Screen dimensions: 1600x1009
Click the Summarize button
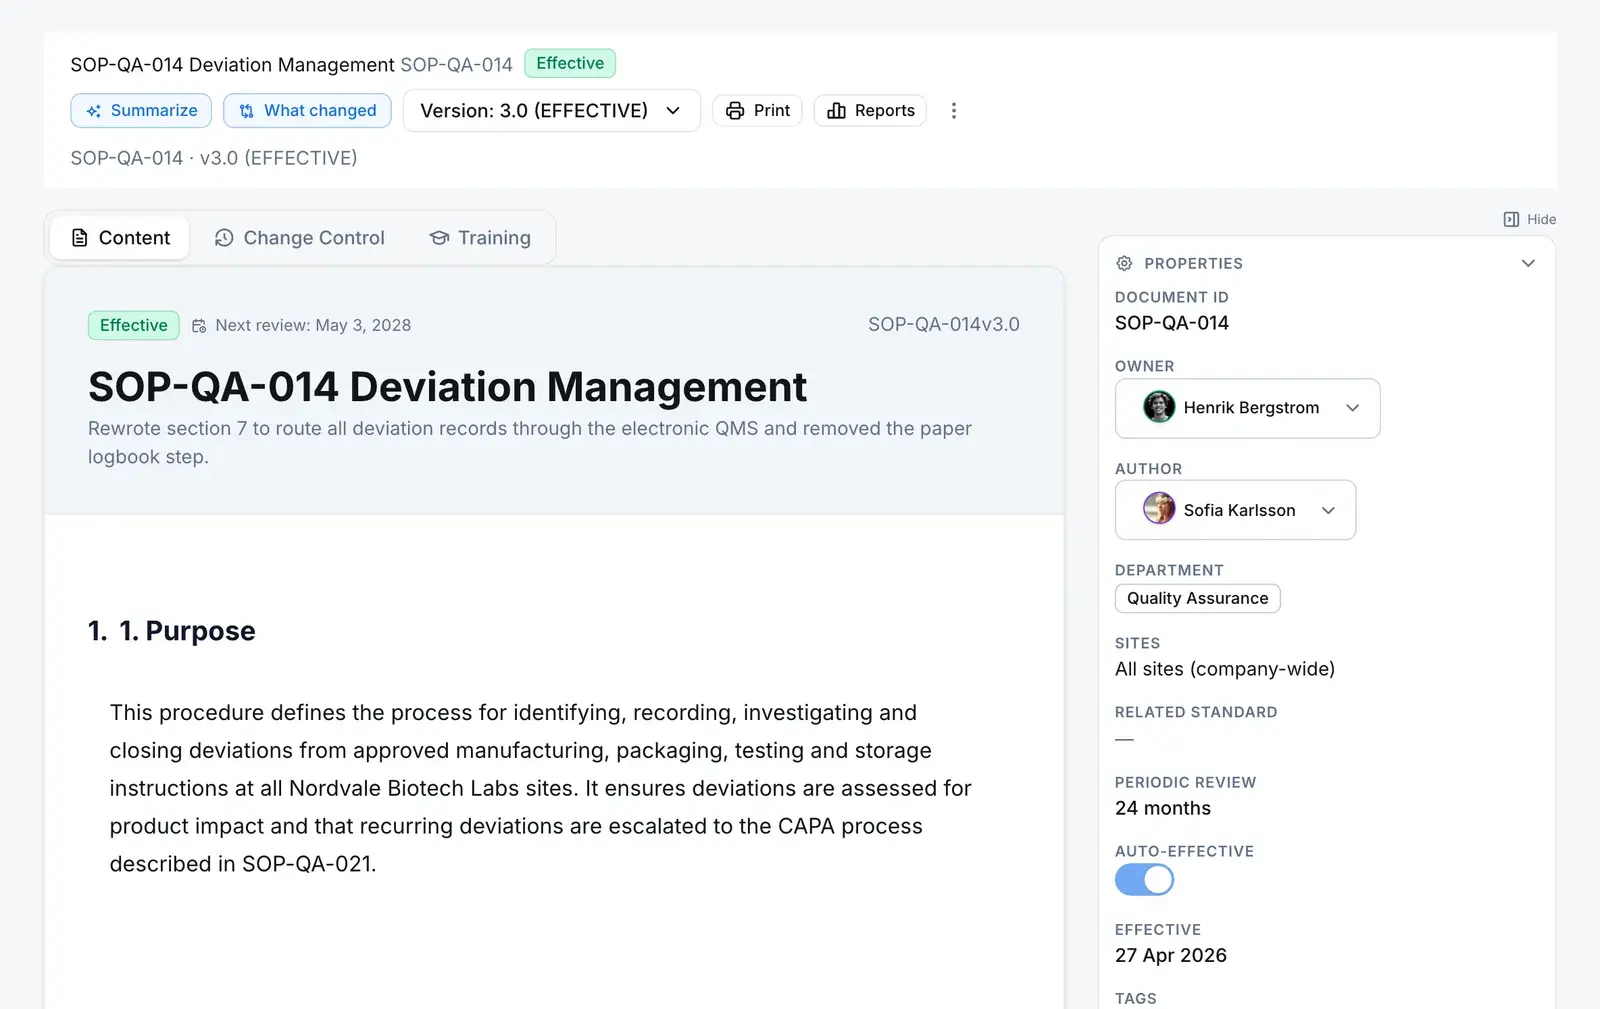[x=141, y=110]
